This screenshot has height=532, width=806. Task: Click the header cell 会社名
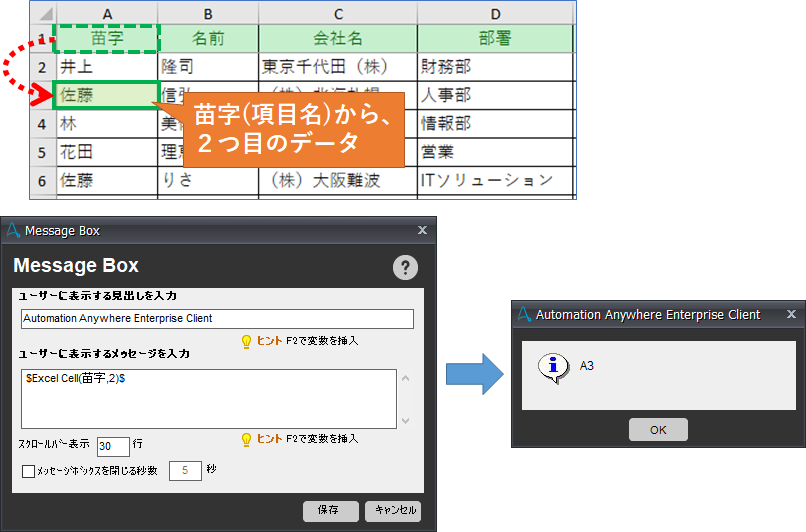[x=338, y=39]
